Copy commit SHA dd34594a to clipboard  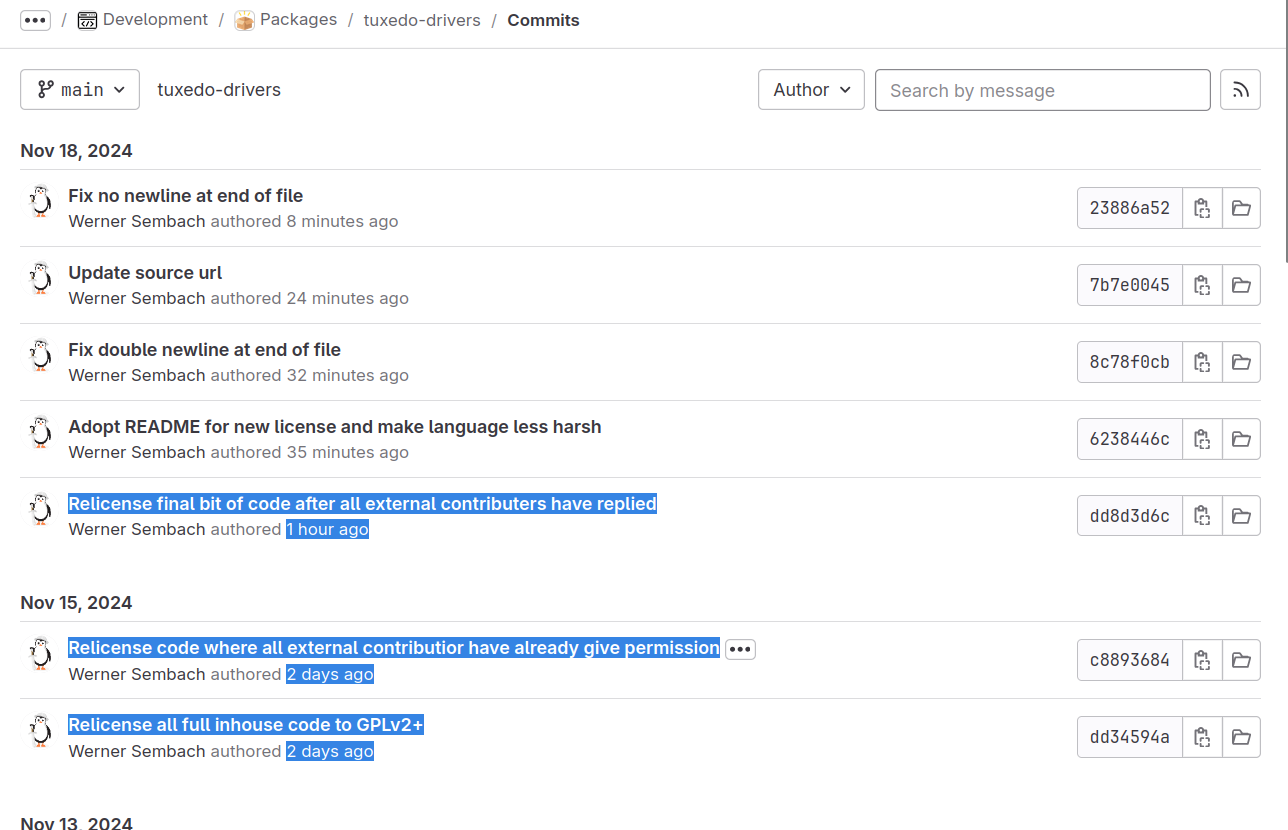pyautogui.click(x=1202, y=737)
